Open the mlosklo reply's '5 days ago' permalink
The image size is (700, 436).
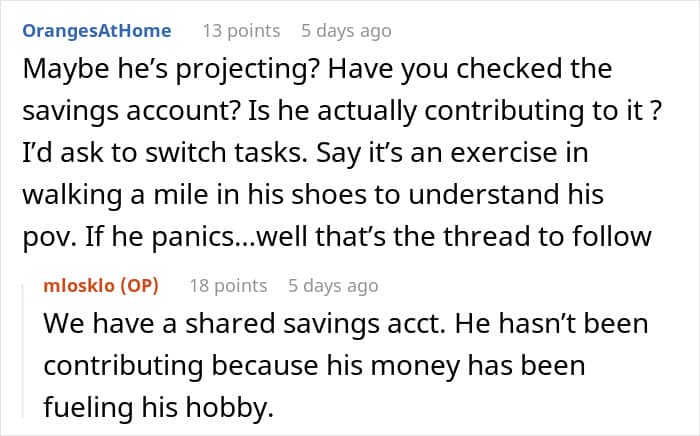333,286
